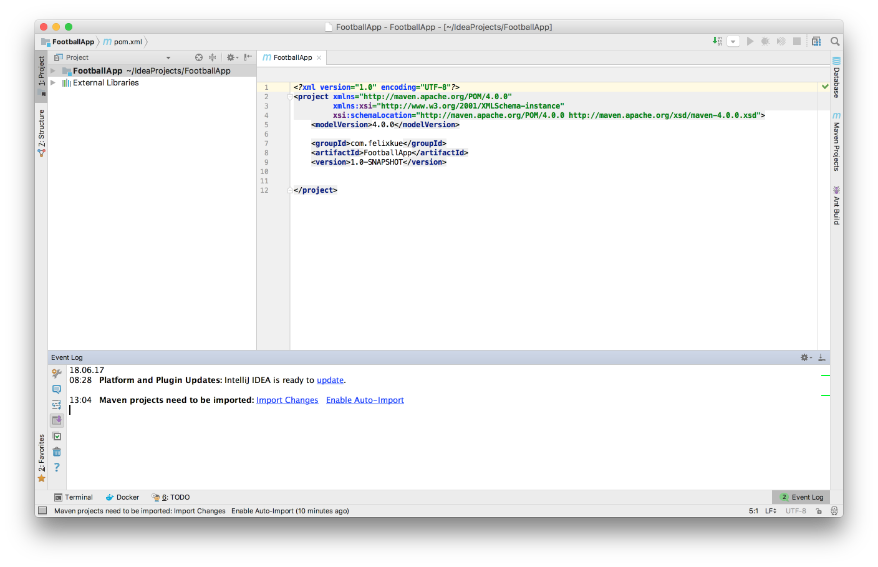Image resolution: width=878 pixels, height=567 pixels.
Task: Close the FootballApp editor tab
Action: pos(320,58)
